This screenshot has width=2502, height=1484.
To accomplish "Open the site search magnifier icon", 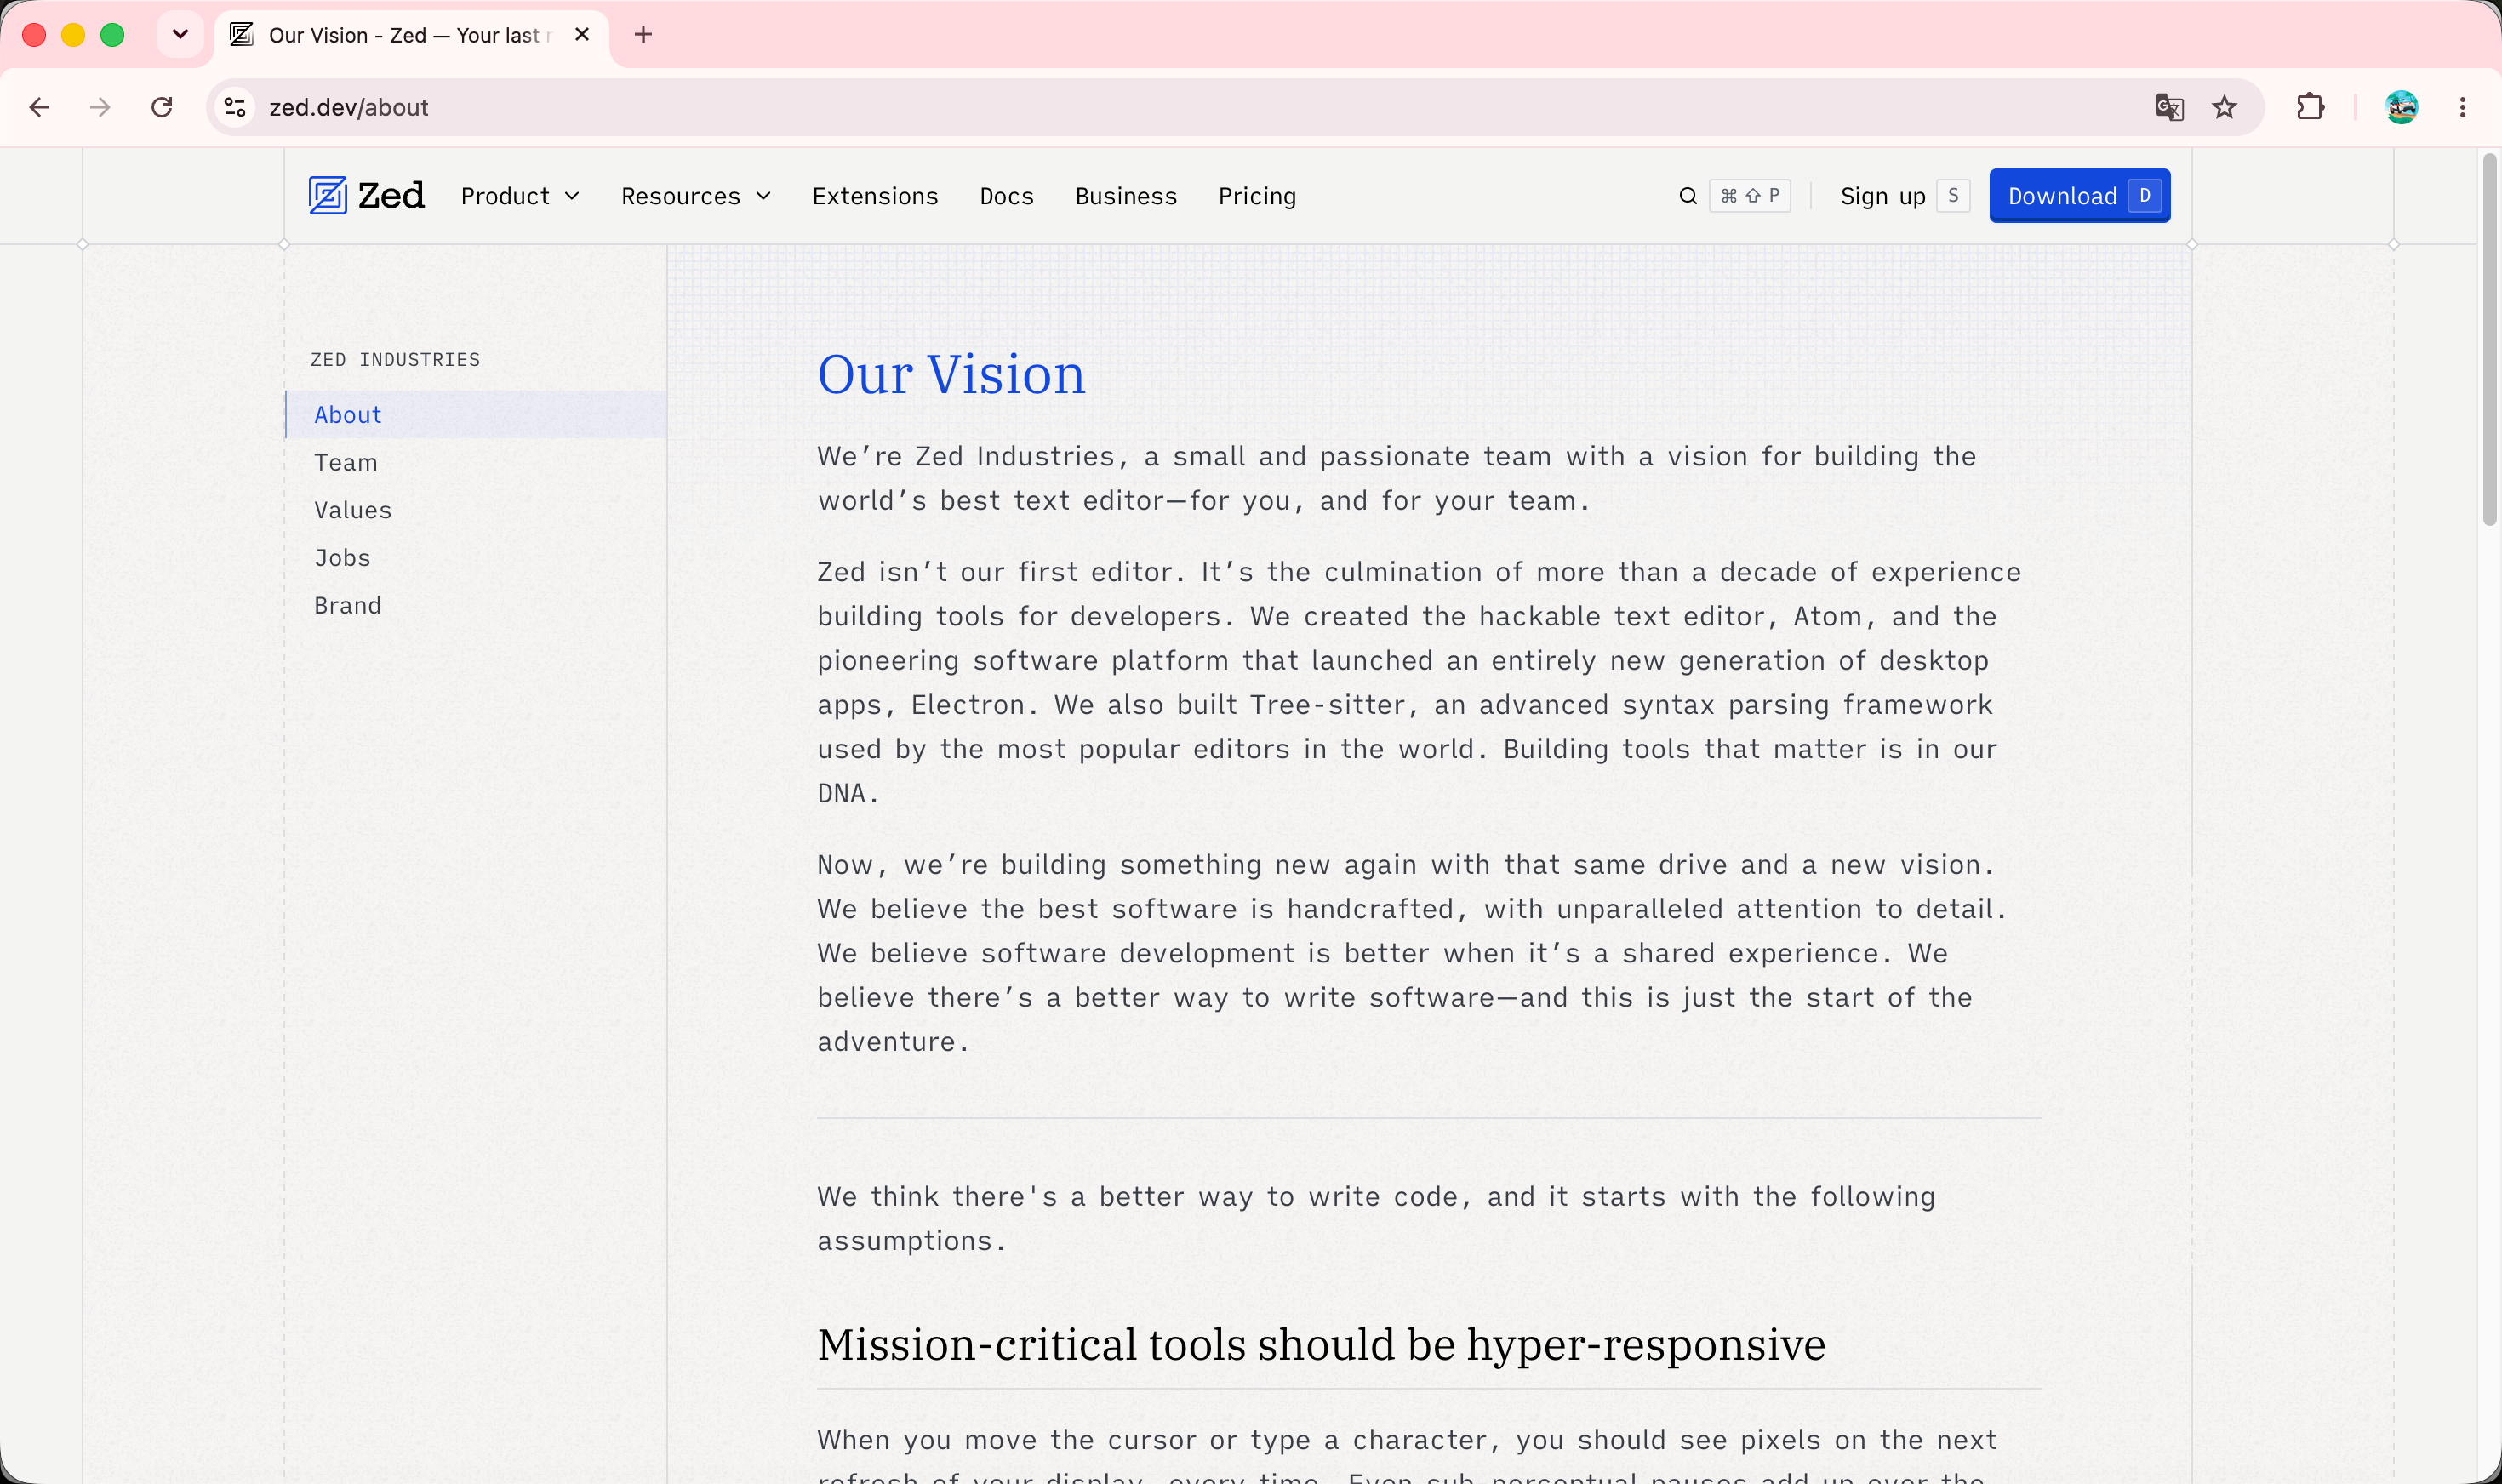I will 1688,196.
